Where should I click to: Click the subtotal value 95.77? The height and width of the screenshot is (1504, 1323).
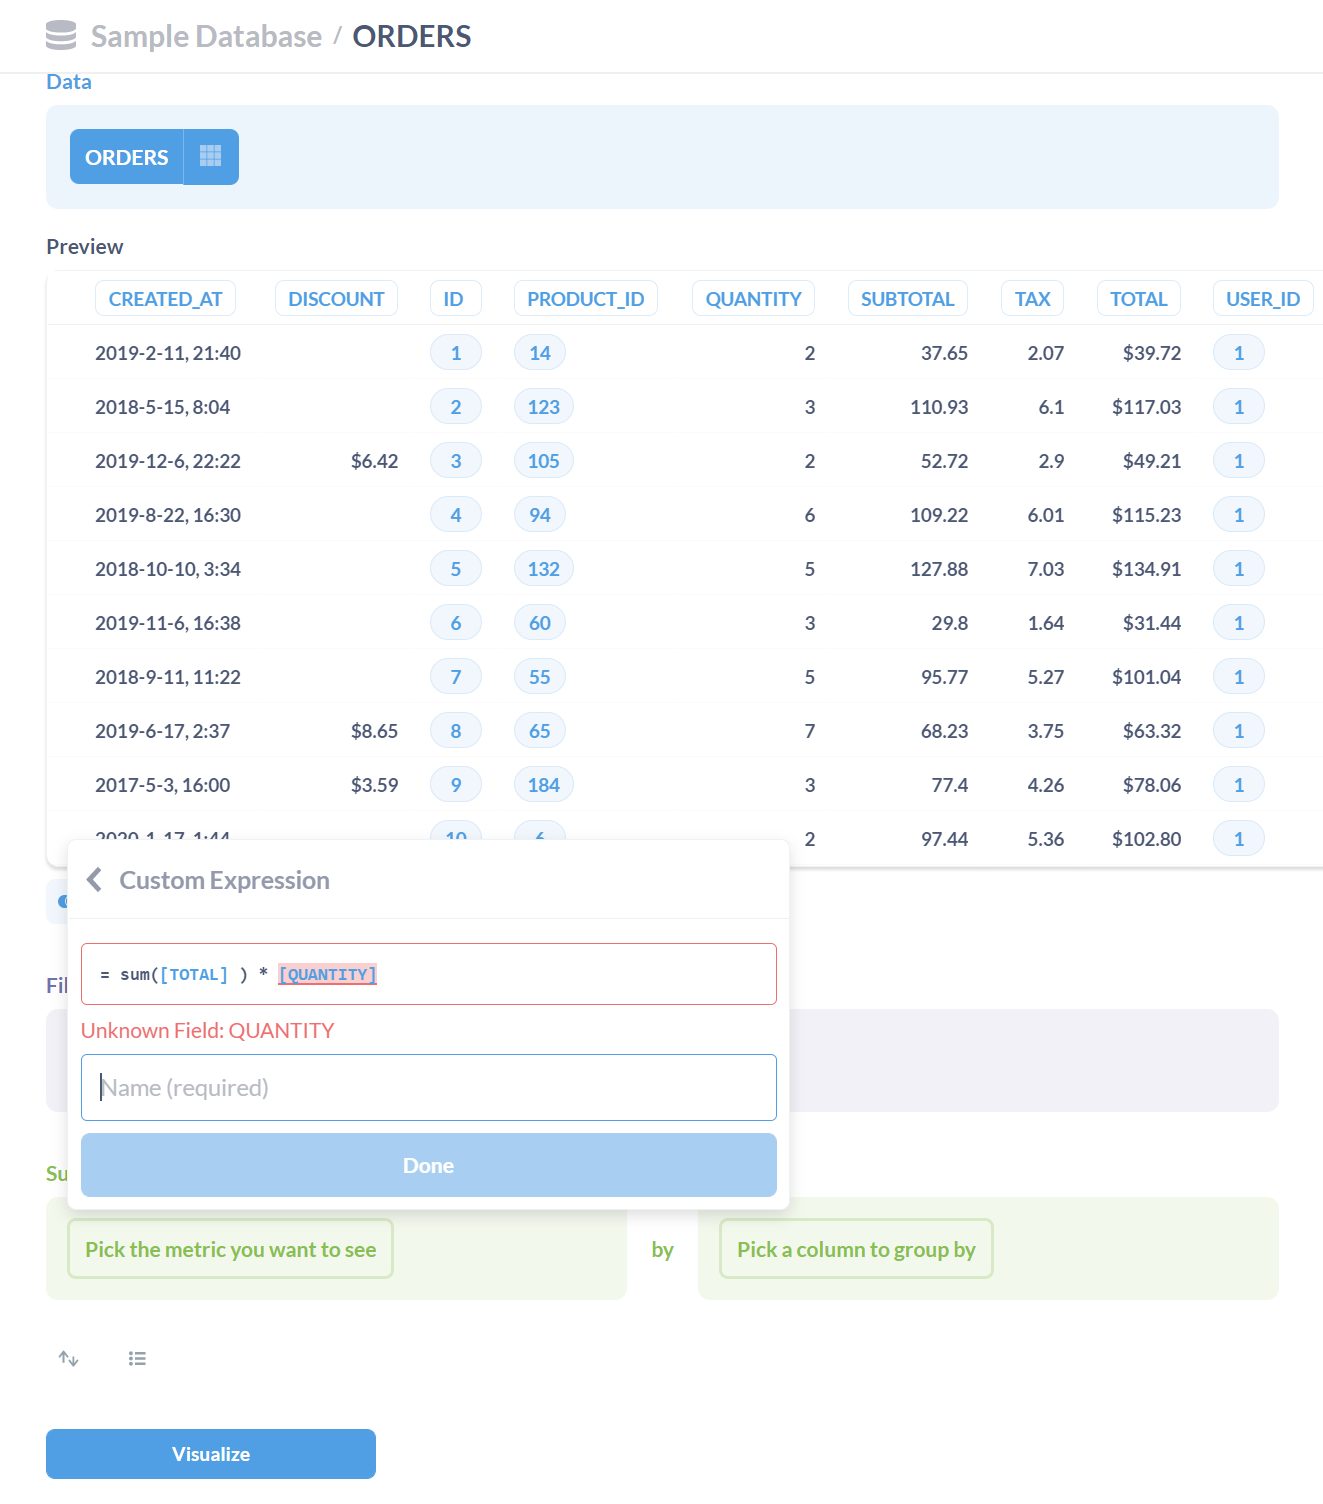[944, 677]
